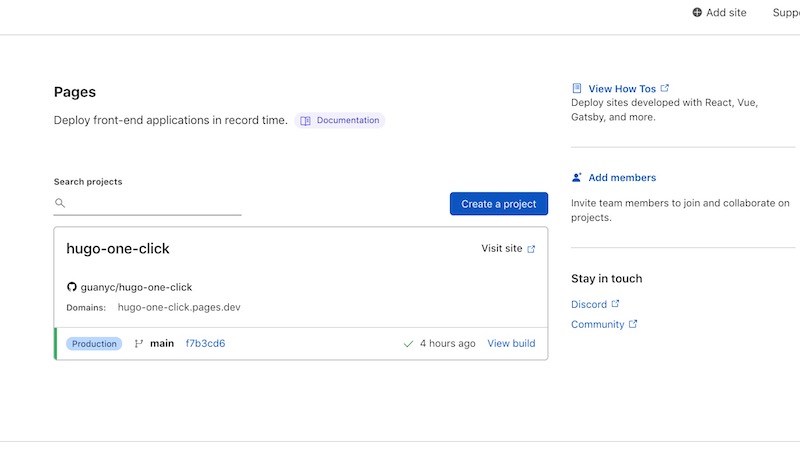This screenshot has width=800, height=451.
Task: Click the Create a project button
Action: coord(498,204)
